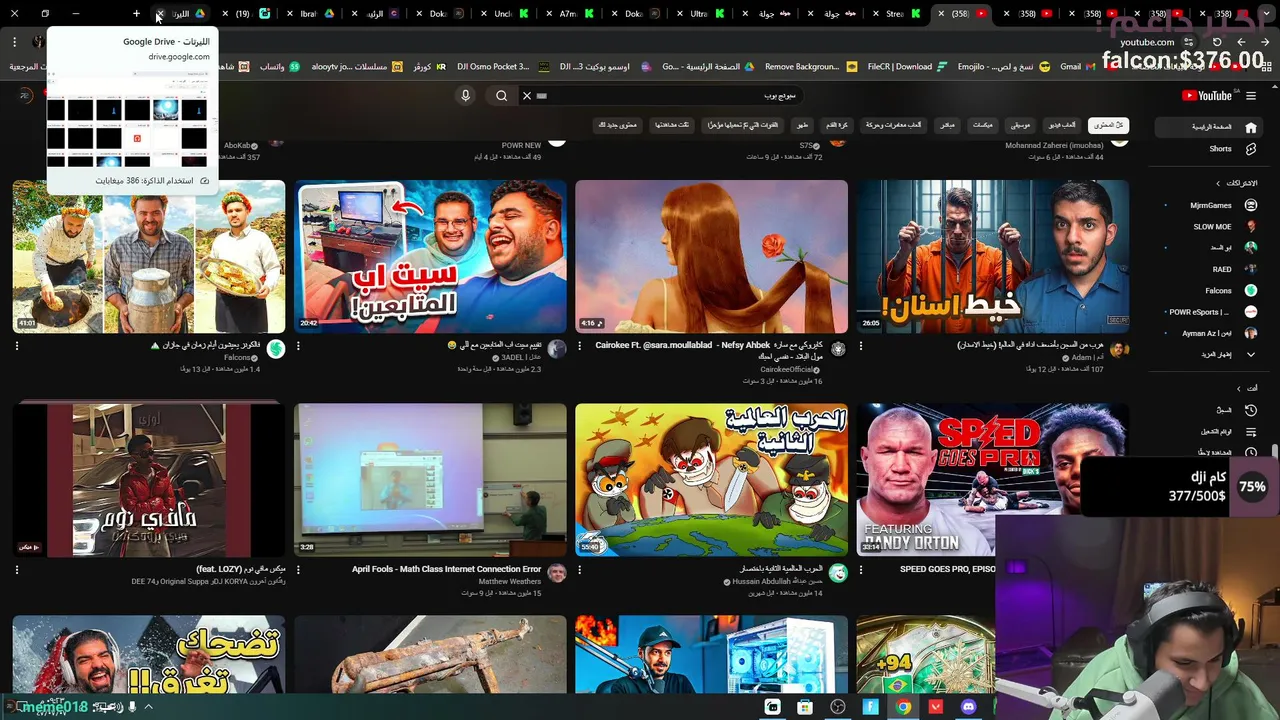The width and height of the screenshot is (1280, 720).
Task: Click the YouTube search magnifier button
Action: (x=502, y=96)
